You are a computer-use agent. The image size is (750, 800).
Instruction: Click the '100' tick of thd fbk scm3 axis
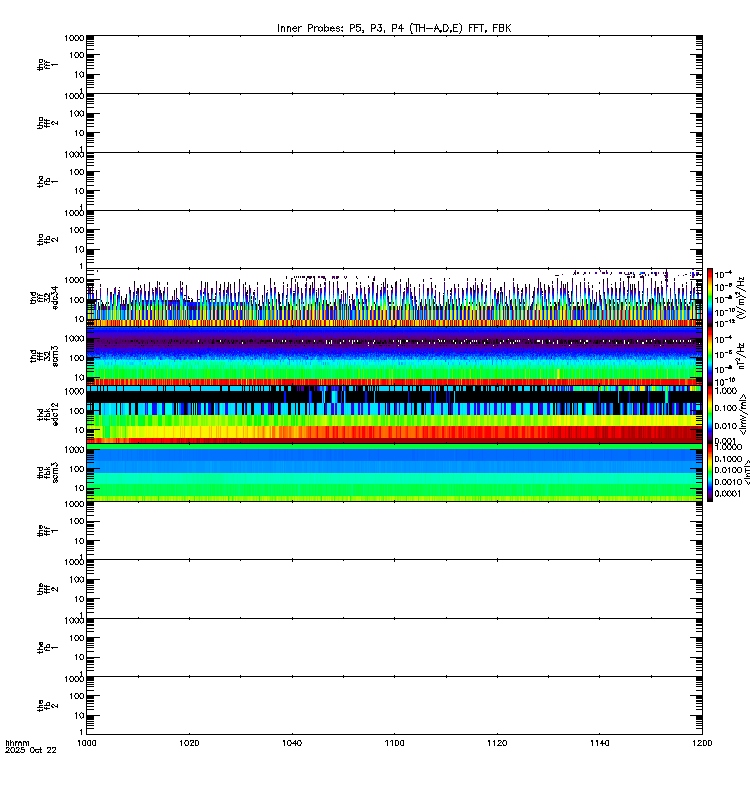(77, 468)
